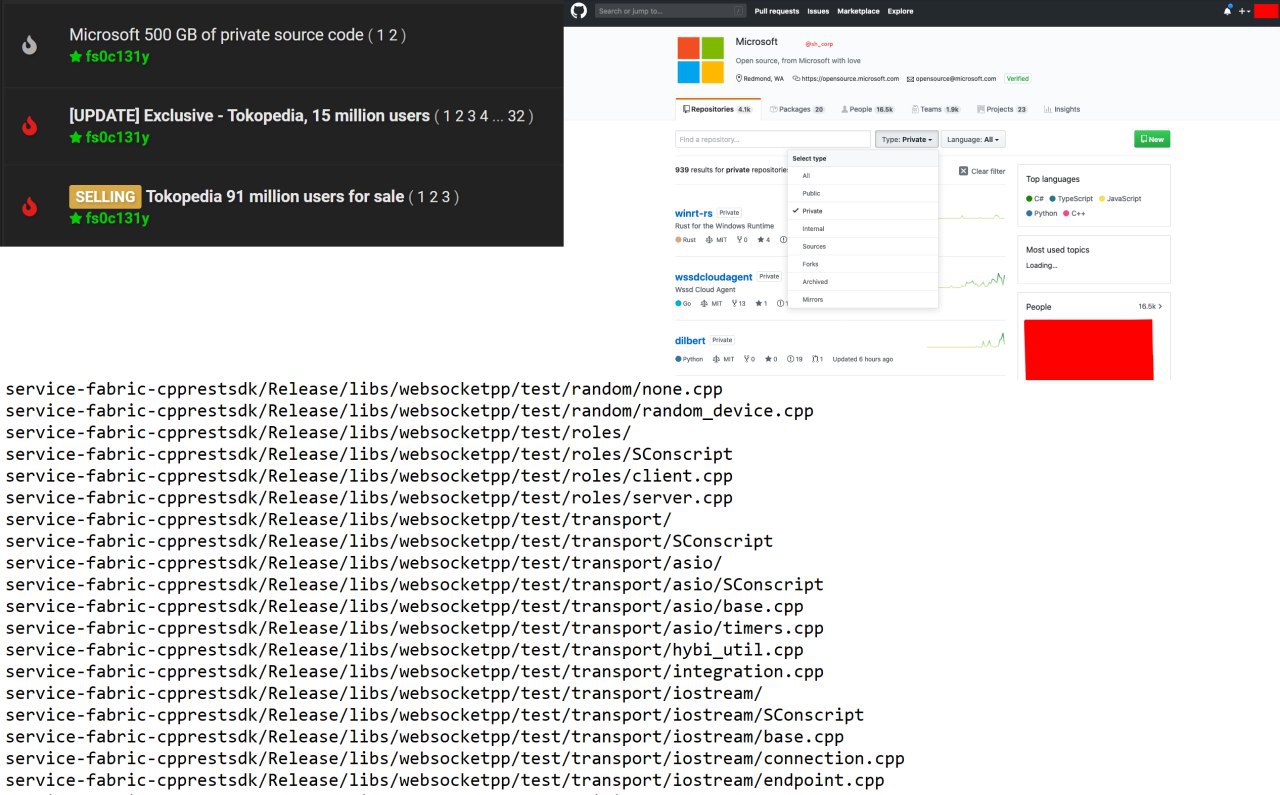Click the red flame icon beside SELLING Tokopedia thread
This screenshot has width=1280, height=795.
point(30,206)
